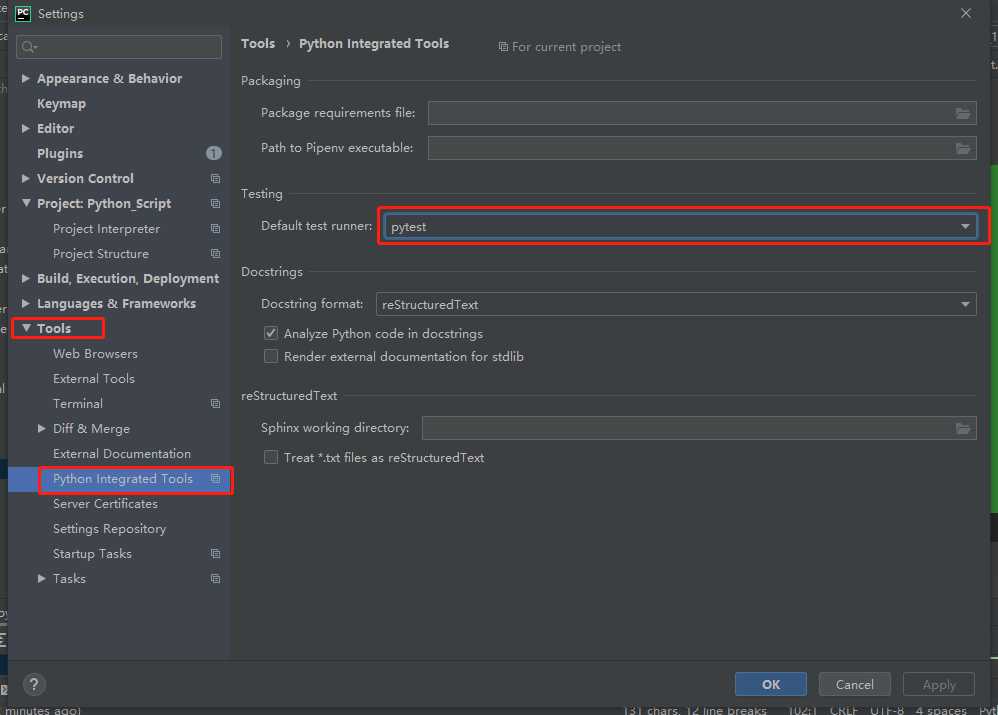The image size is (998, 715).
Task: Click the For current project icon
Action: coord(503,47)
